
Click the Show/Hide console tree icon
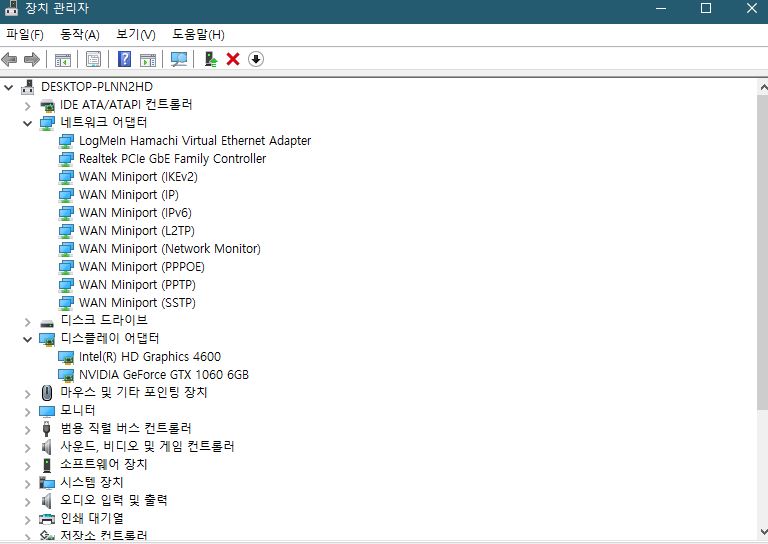(62, 59)
